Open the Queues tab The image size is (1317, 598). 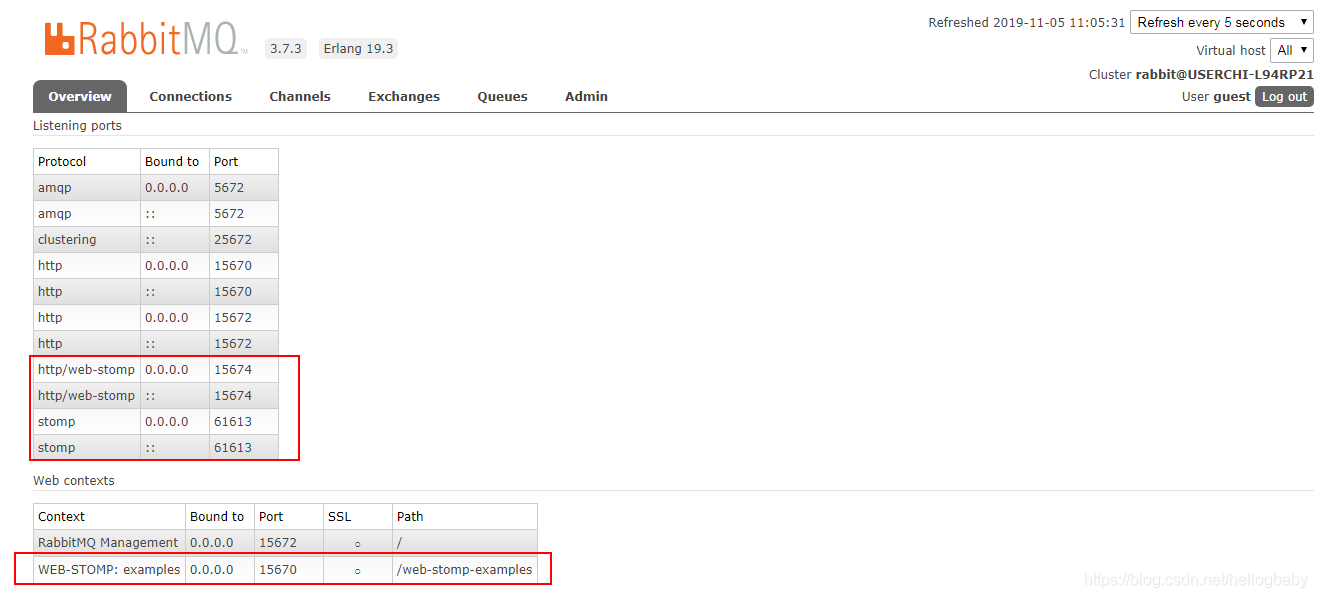[x=502, y=96]
